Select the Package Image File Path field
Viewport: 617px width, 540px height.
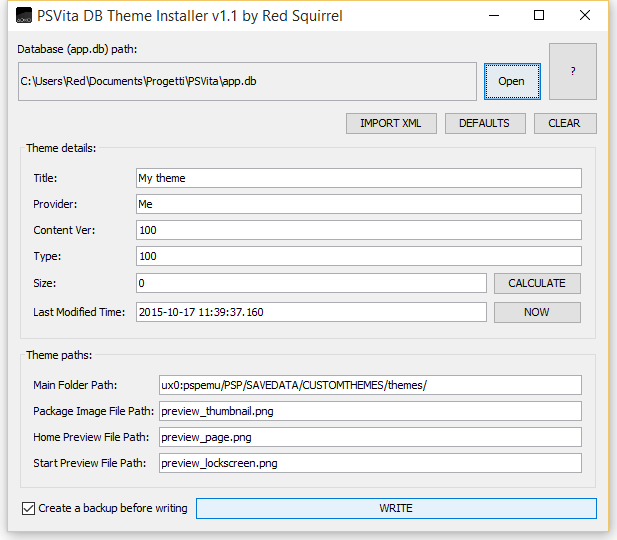coord(369,411)
